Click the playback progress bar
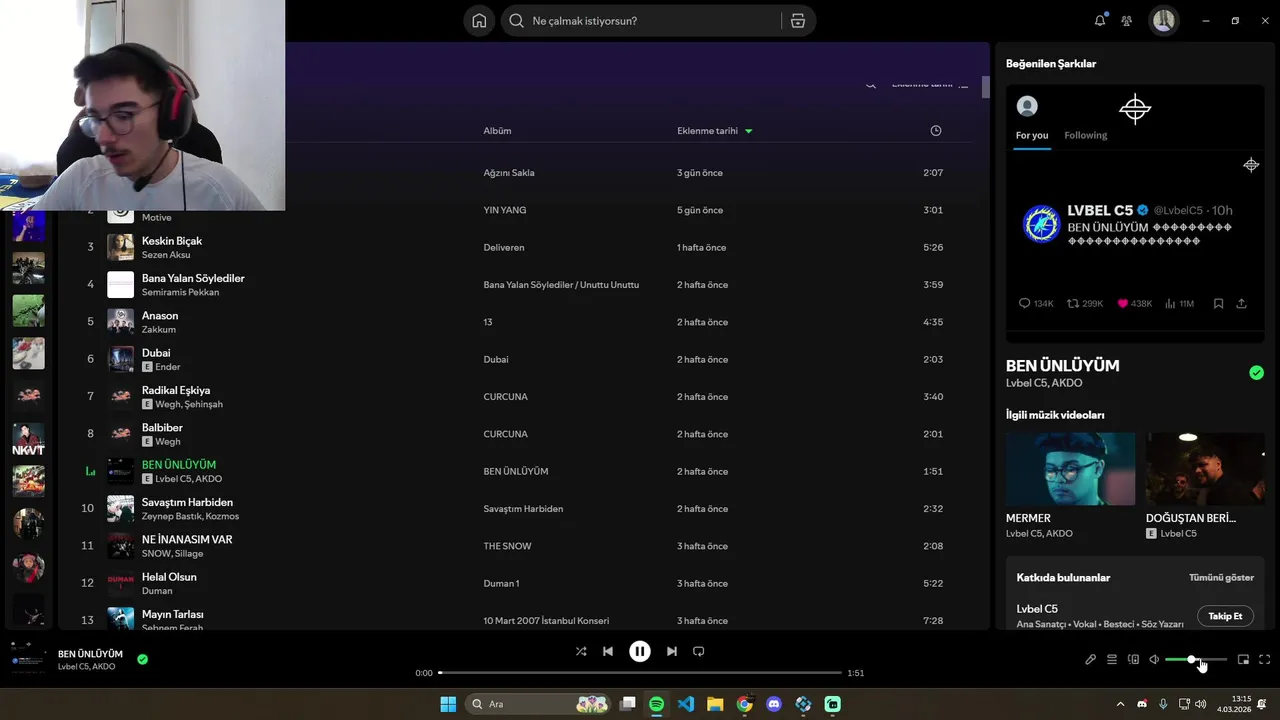Screen dimensions: 1280x720 640,673
